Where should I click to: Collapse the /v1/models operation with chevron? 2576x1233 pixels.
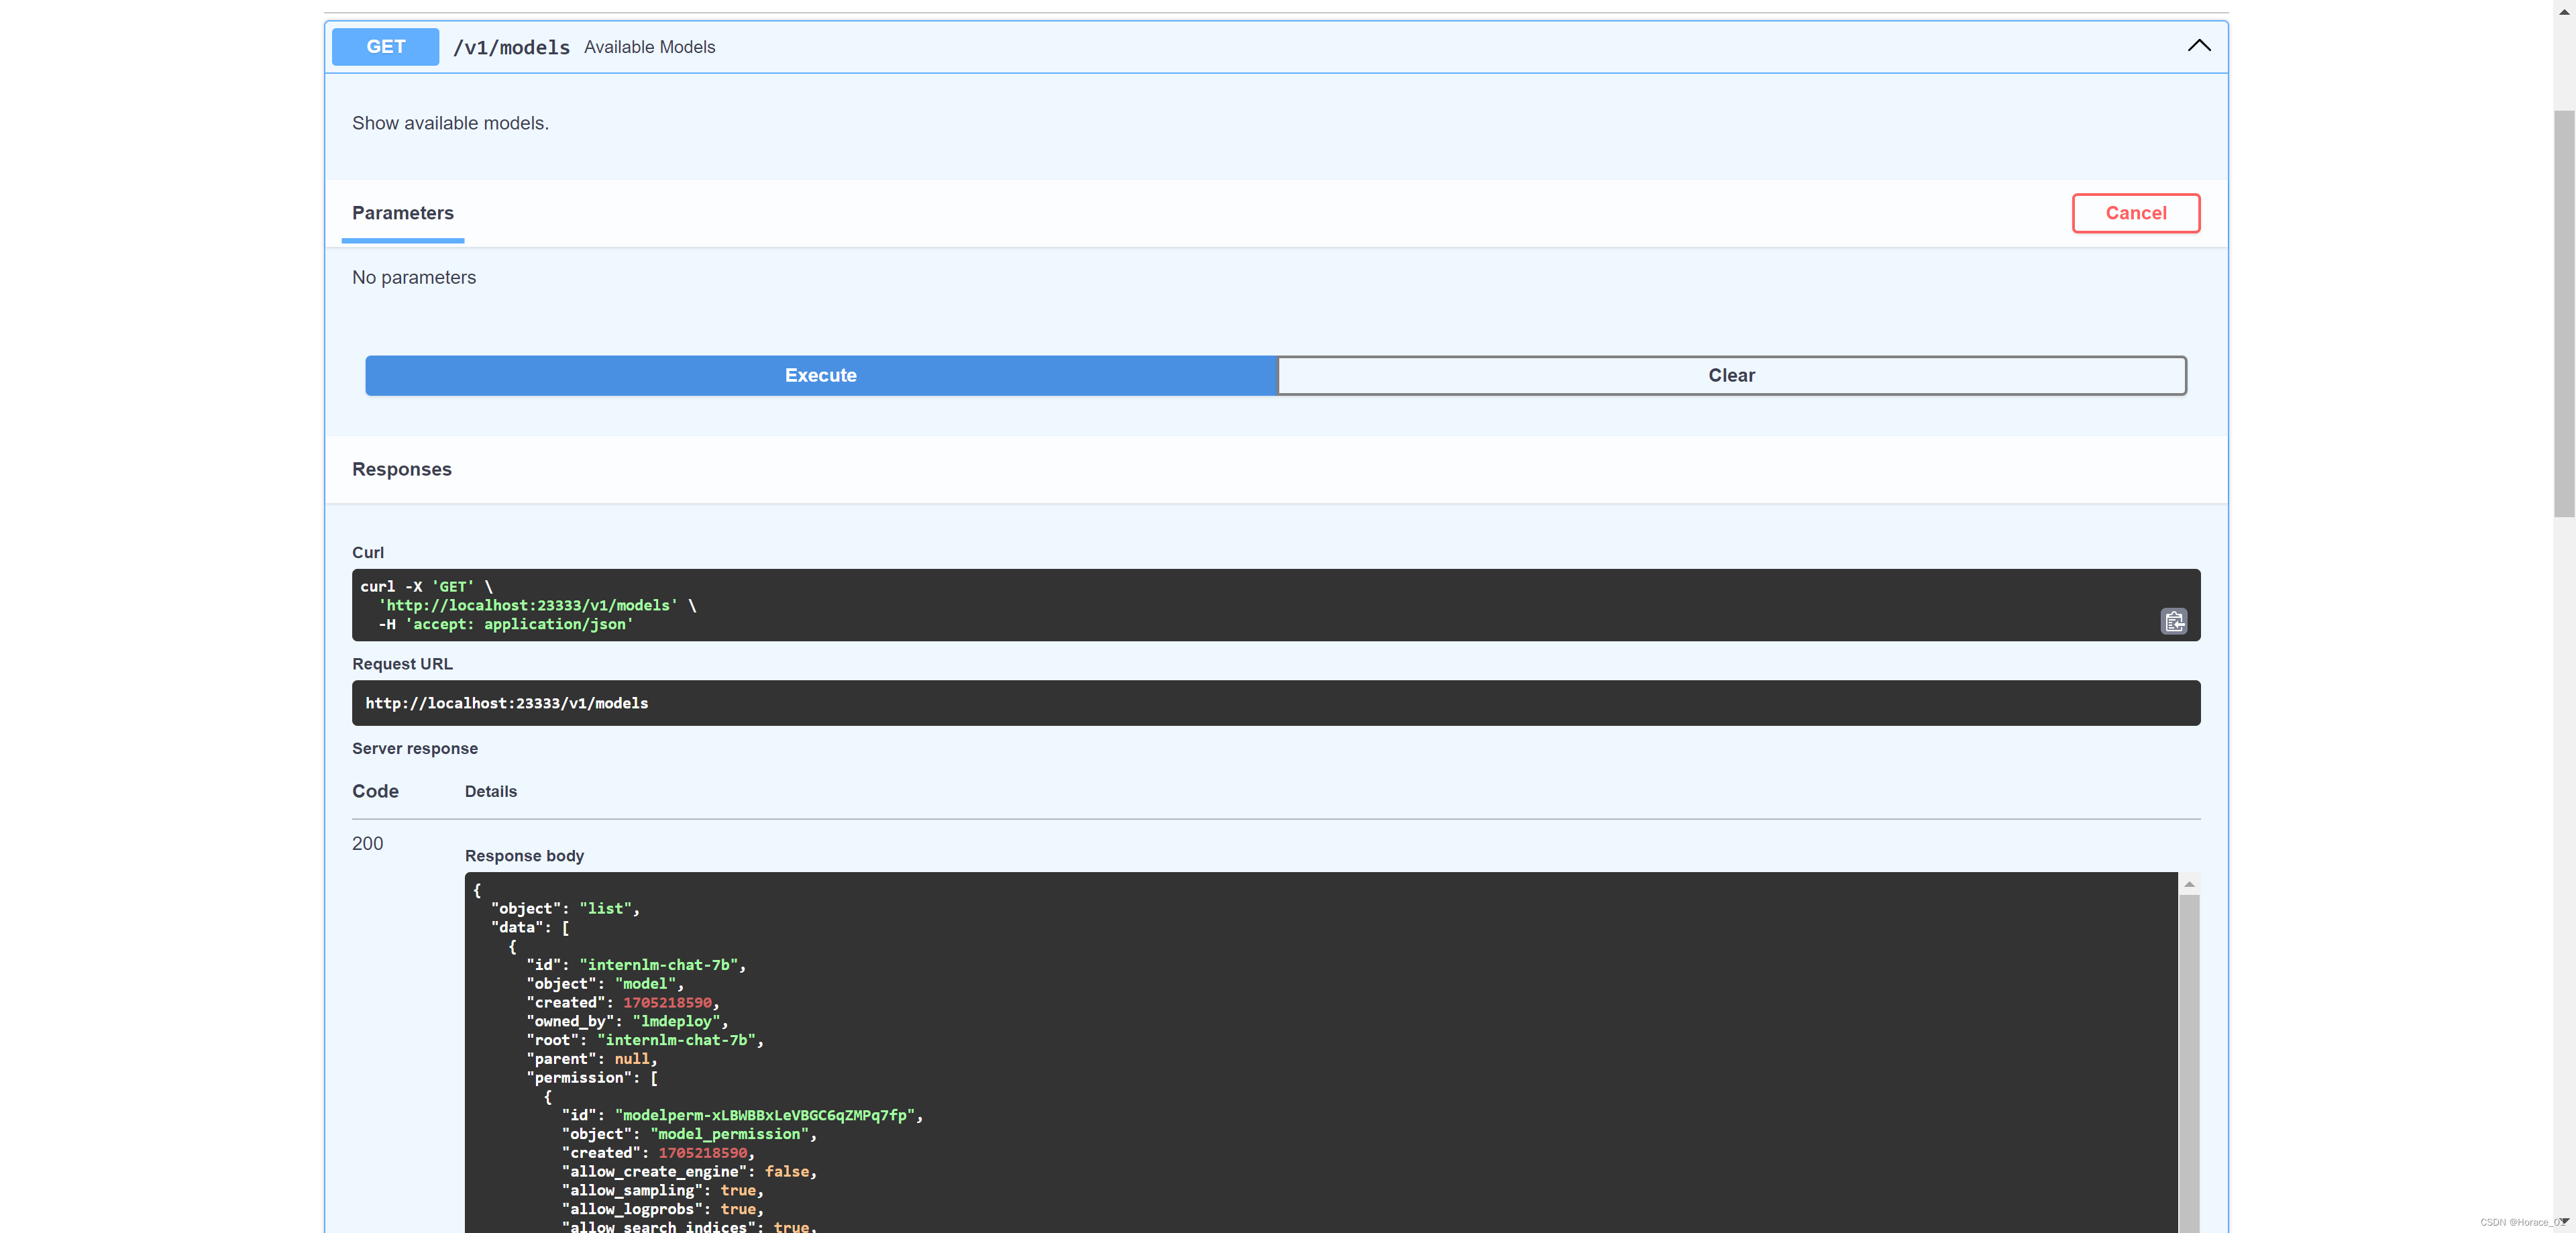pos(2198,46)
